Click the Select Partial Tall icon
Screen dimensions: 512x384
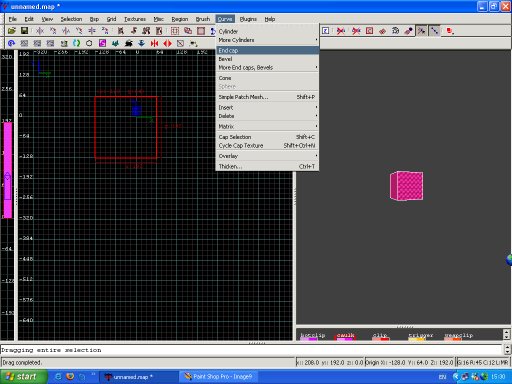click(x=146, y=31)
